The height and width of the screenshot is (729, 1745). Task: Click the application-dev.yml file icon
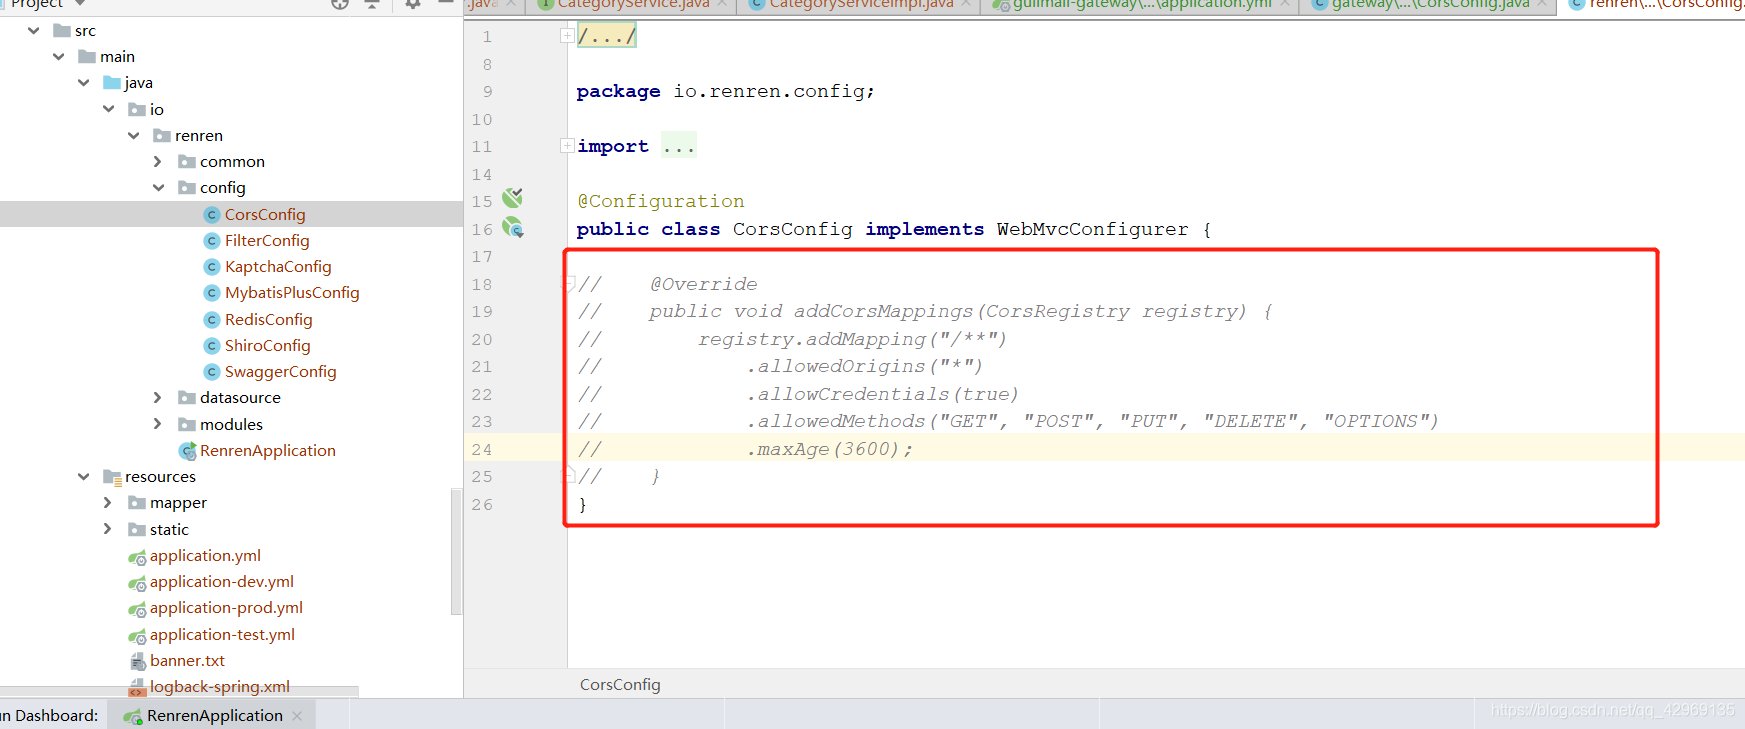[137, 583]
